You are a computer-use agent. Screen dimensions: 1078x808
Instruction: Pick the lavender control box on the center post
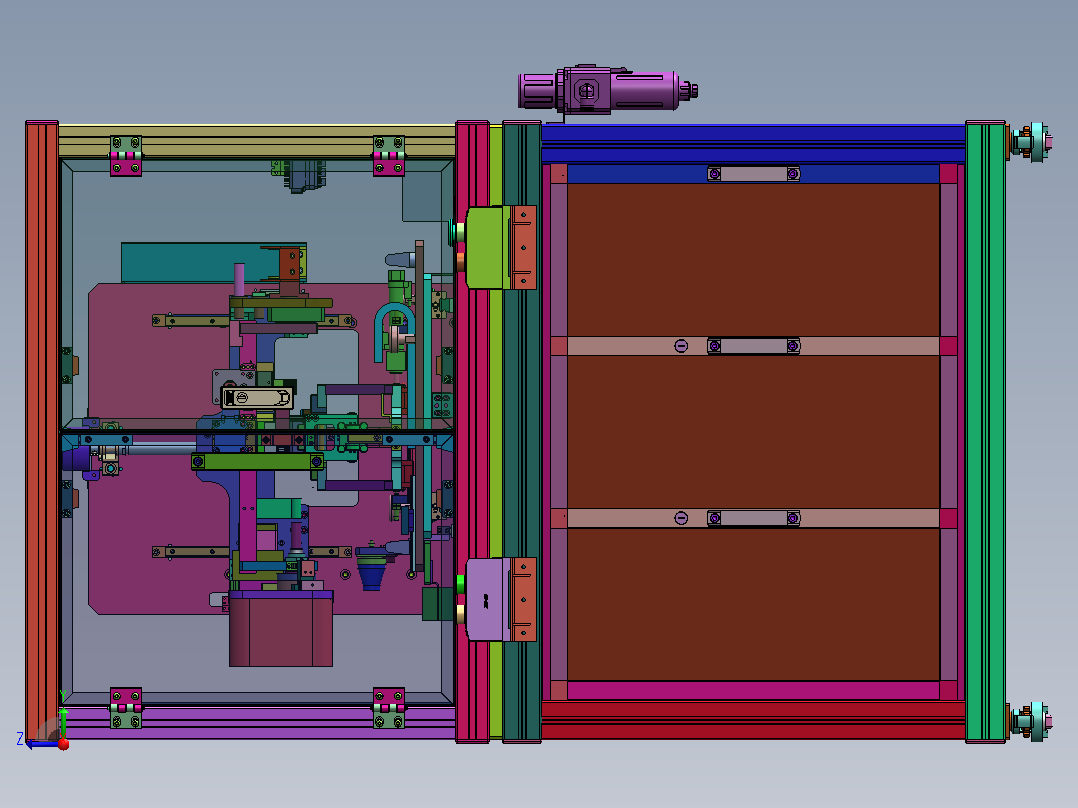[x=488, y=600]
